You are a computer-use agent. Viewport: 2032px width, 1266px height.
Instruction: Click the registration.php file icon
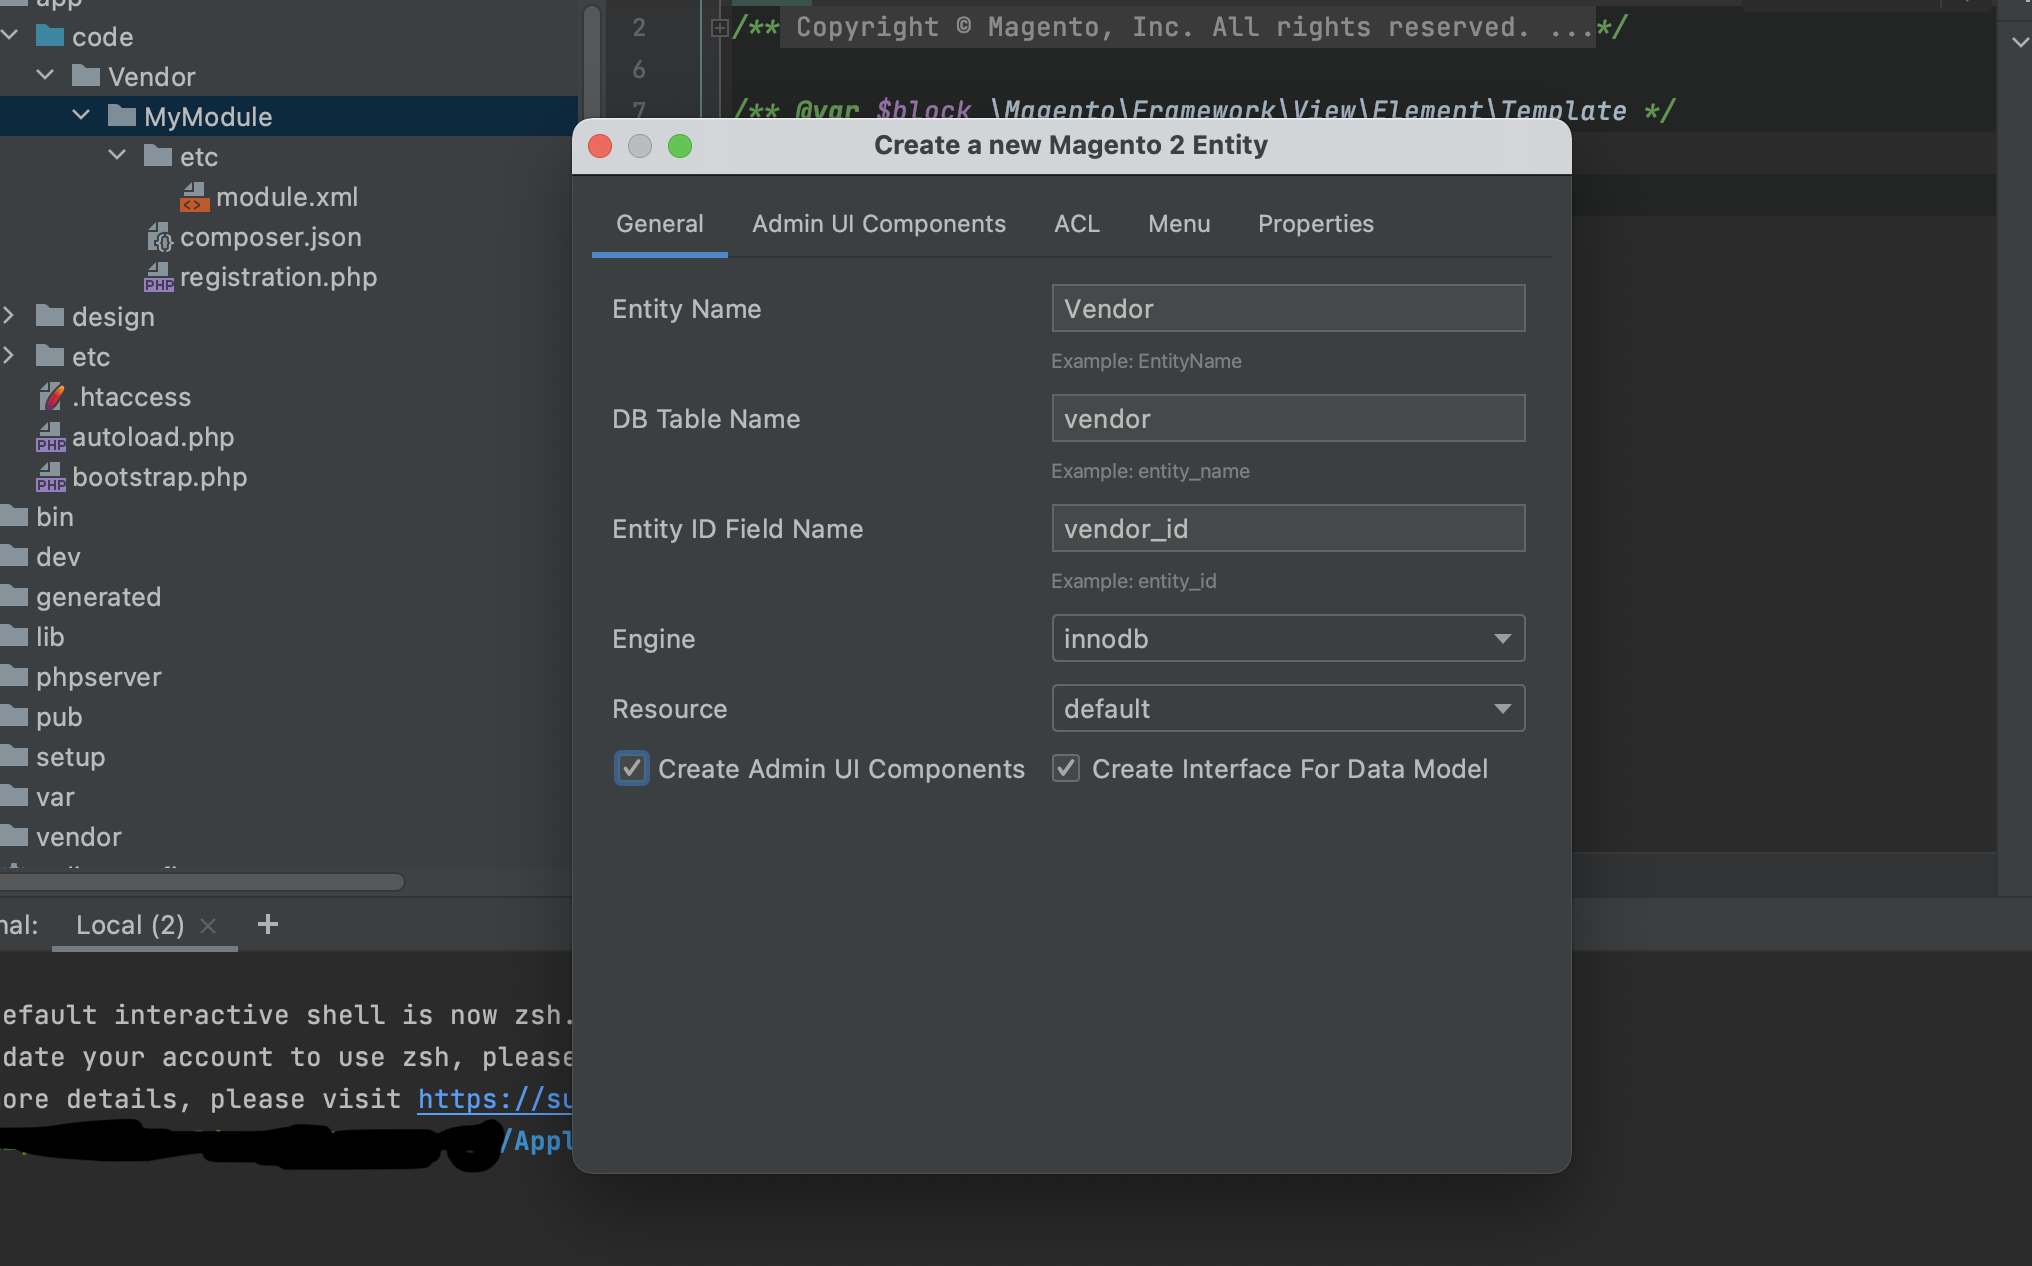pyautogui.click(x=159, y=277)
